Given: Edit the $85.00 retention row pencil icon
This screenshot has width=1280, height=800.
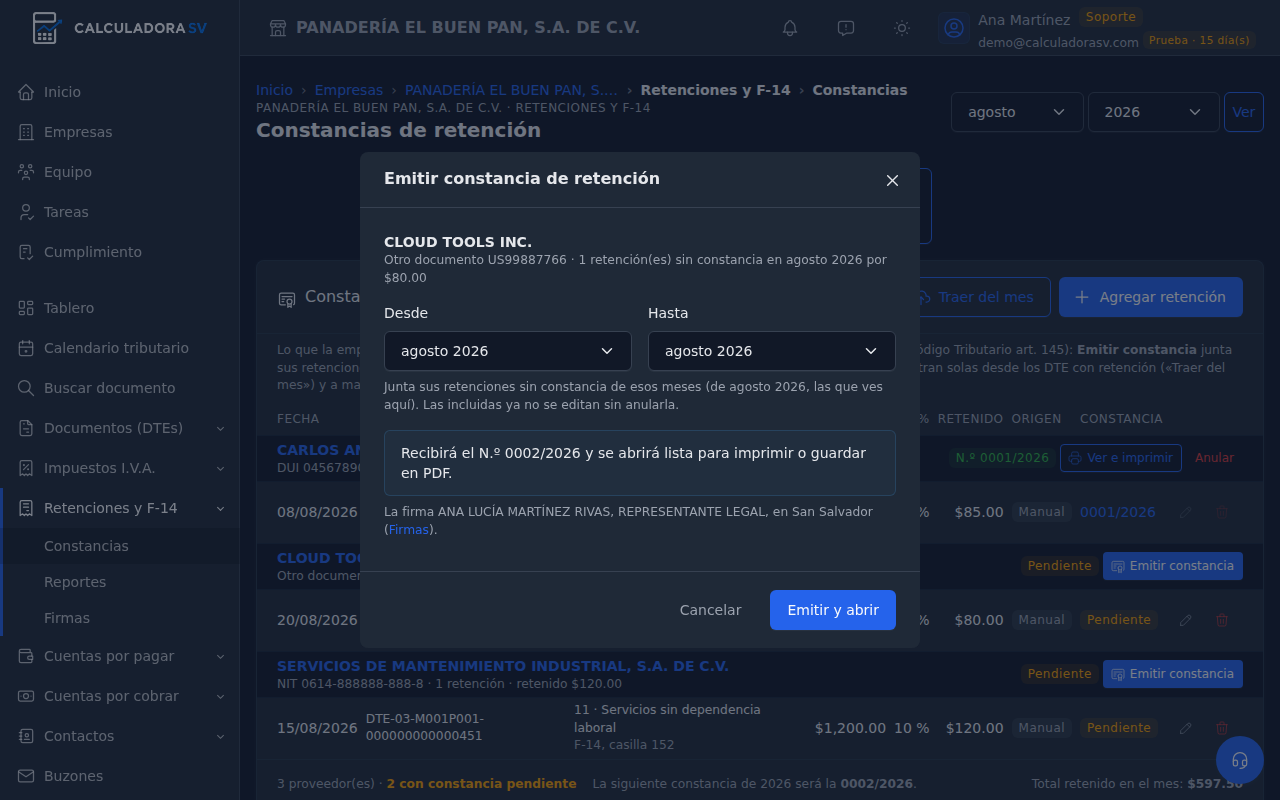Looking at the screenshot, I should tap(1186, 512).
